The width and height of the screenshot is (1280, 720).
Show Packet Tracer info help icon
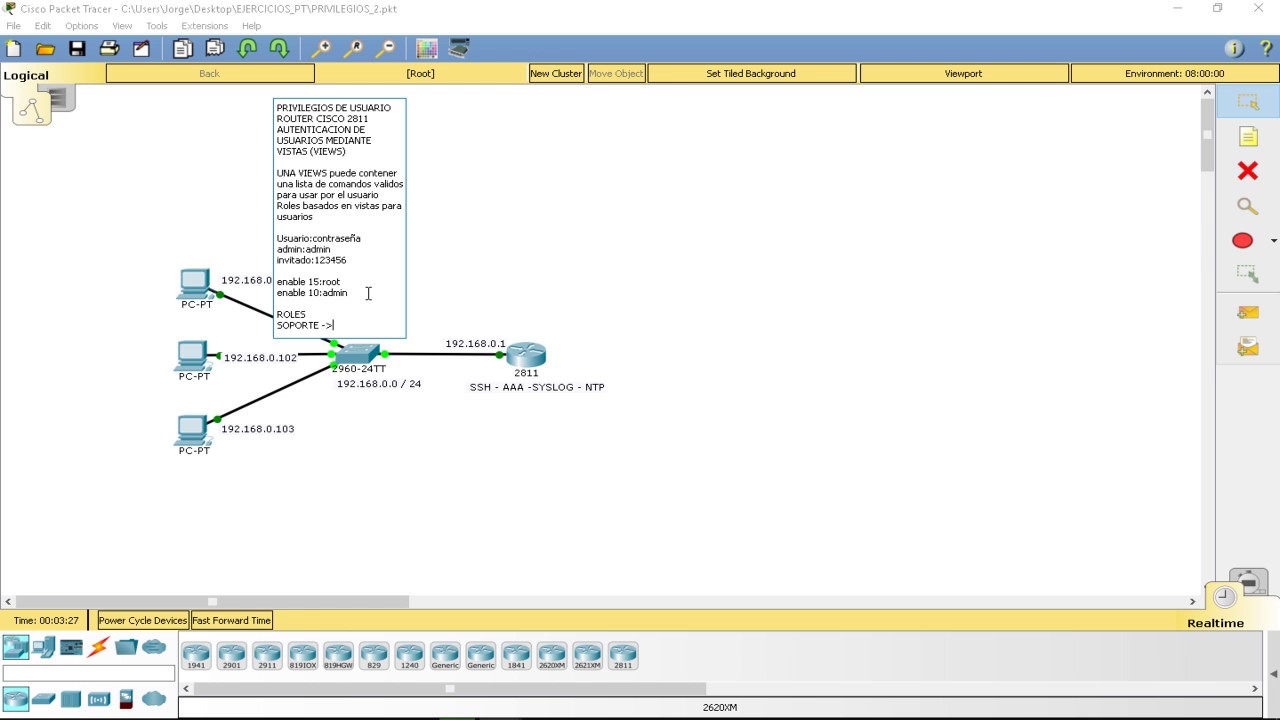pos(1234,48)
